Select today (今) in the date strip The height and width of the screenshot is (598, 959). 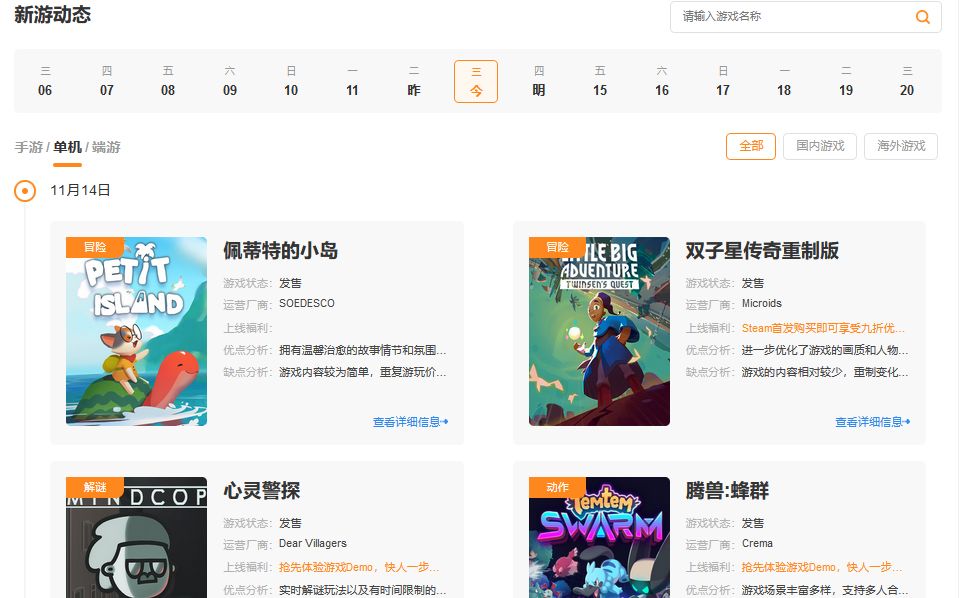click(476, 81)
